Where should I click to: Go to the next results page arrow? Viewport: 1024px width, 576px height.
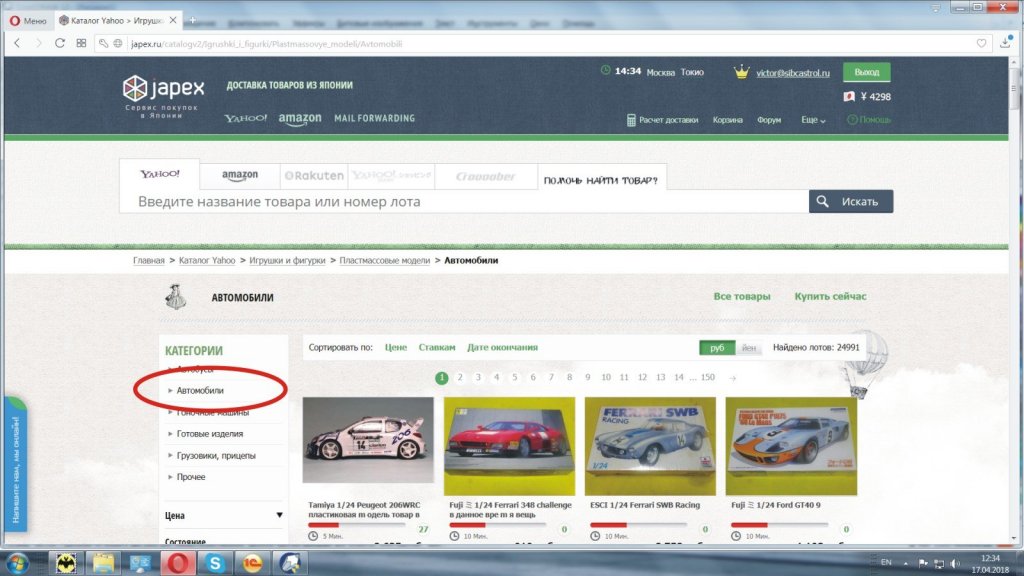point(733,378)
